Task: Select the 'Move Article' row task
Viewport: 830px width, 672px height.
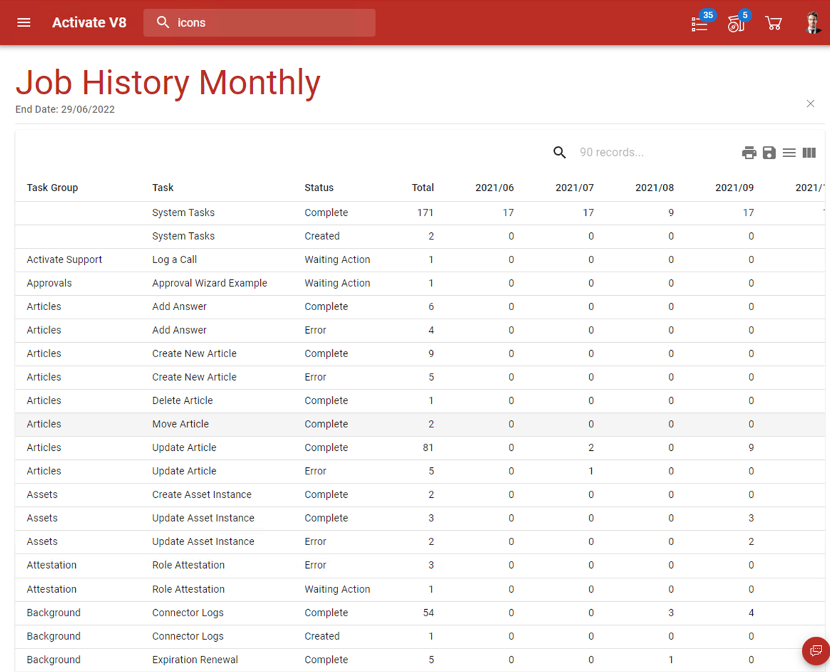Action: coord(181,424)
